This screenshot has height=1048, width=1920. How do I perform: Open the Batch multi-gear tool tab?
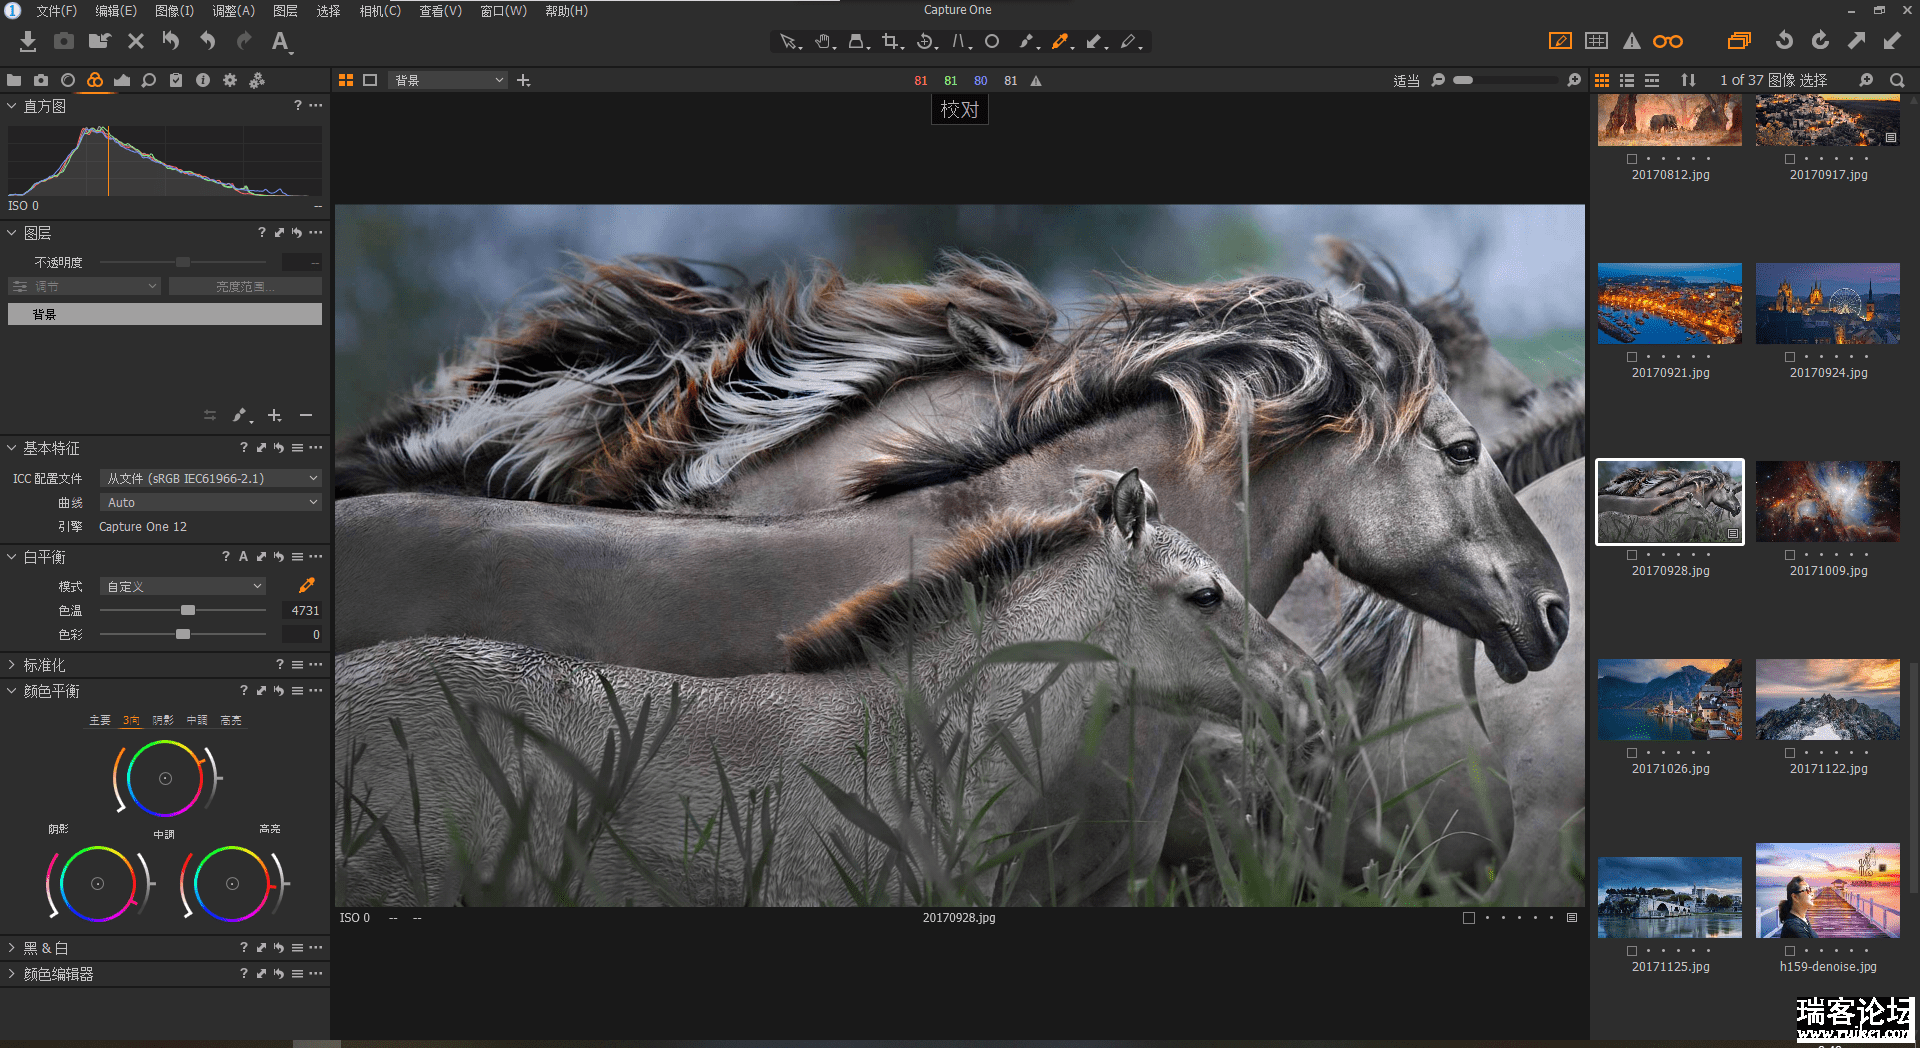(257, 80)
